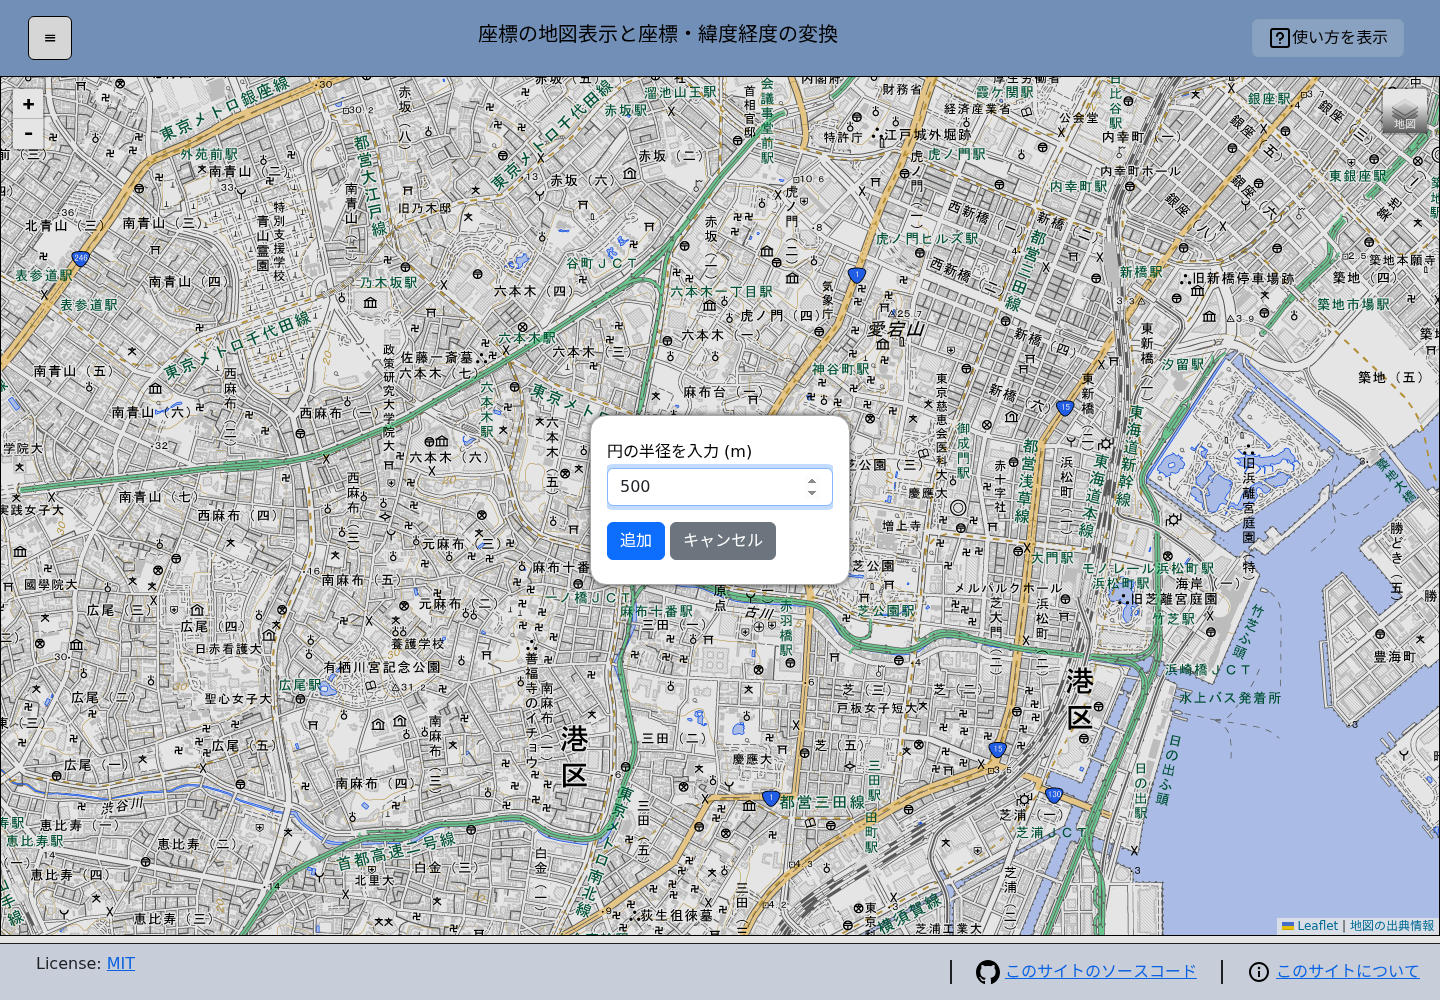Screen dimensions: 1440x1000
Task: Open the hamburger menu
Action: 50,38
